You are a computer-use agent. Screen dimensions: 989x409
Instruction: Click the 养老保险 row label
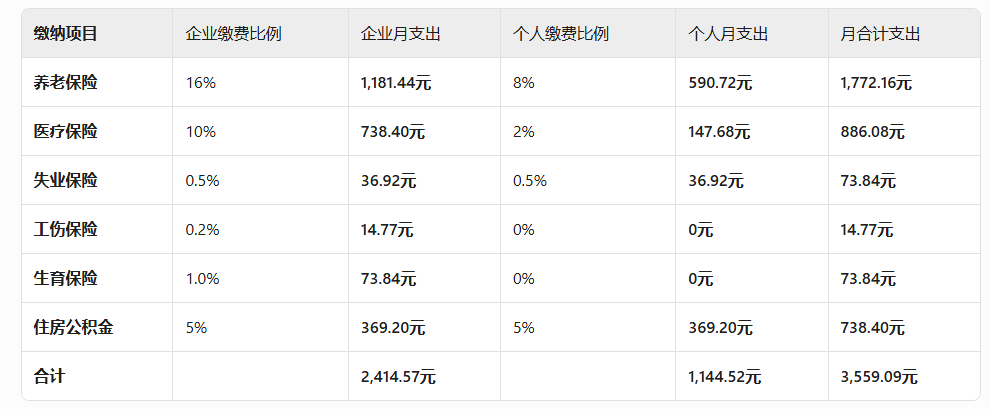point(65,83)
